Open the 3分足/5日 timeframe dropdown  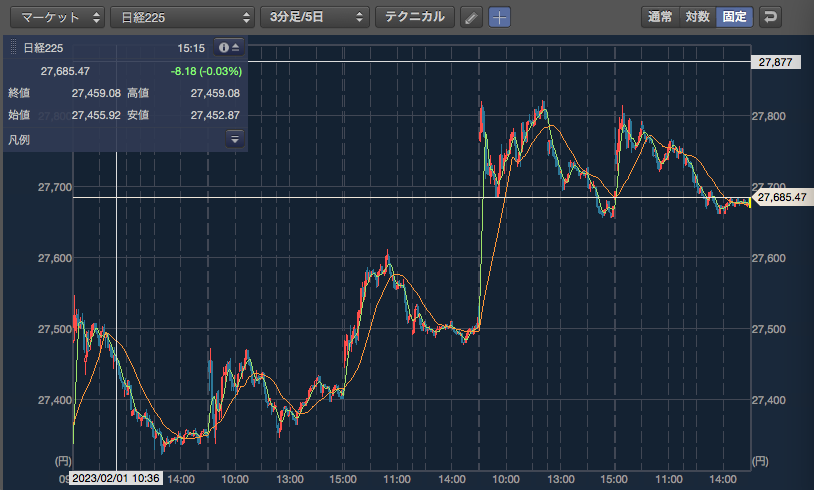315,17
